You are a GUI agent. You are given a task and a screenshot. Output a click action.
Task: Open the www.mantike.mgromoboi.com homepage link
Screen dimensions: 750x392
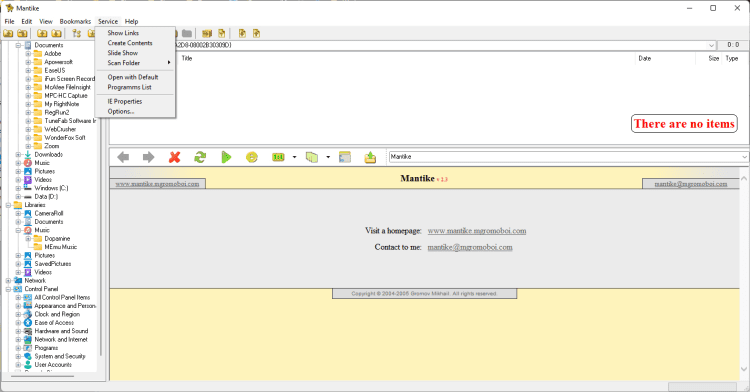point(477,231)
